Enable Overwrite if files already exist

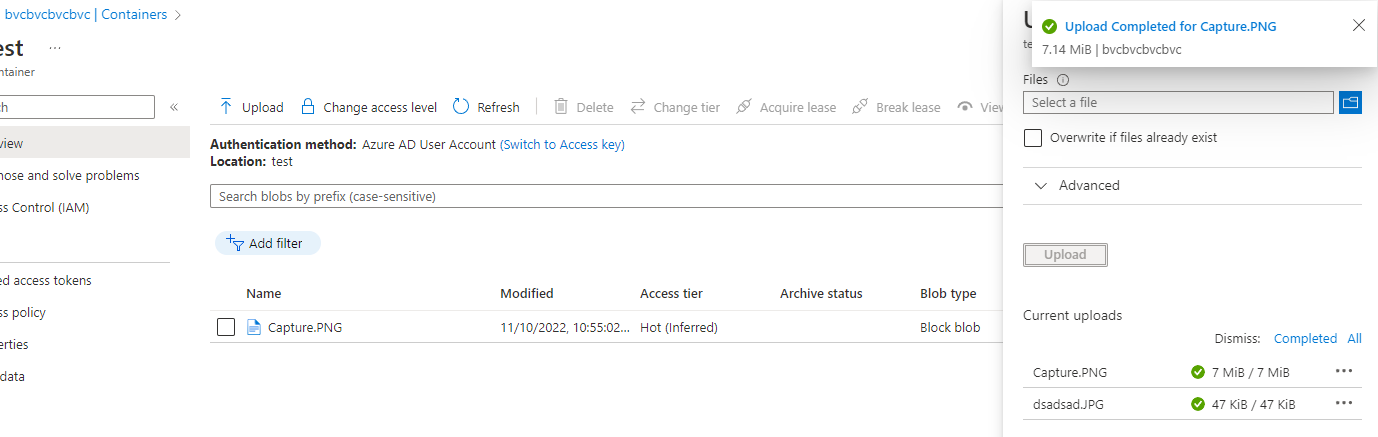pyautogui.click(x=1033, y=137)
